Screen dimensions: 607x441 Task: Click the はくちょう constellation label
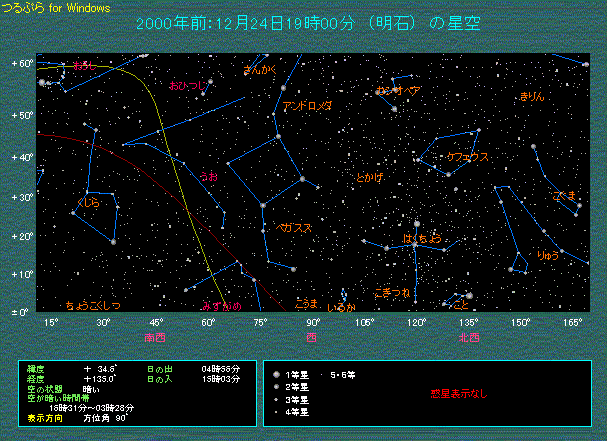tap(422, 239)
